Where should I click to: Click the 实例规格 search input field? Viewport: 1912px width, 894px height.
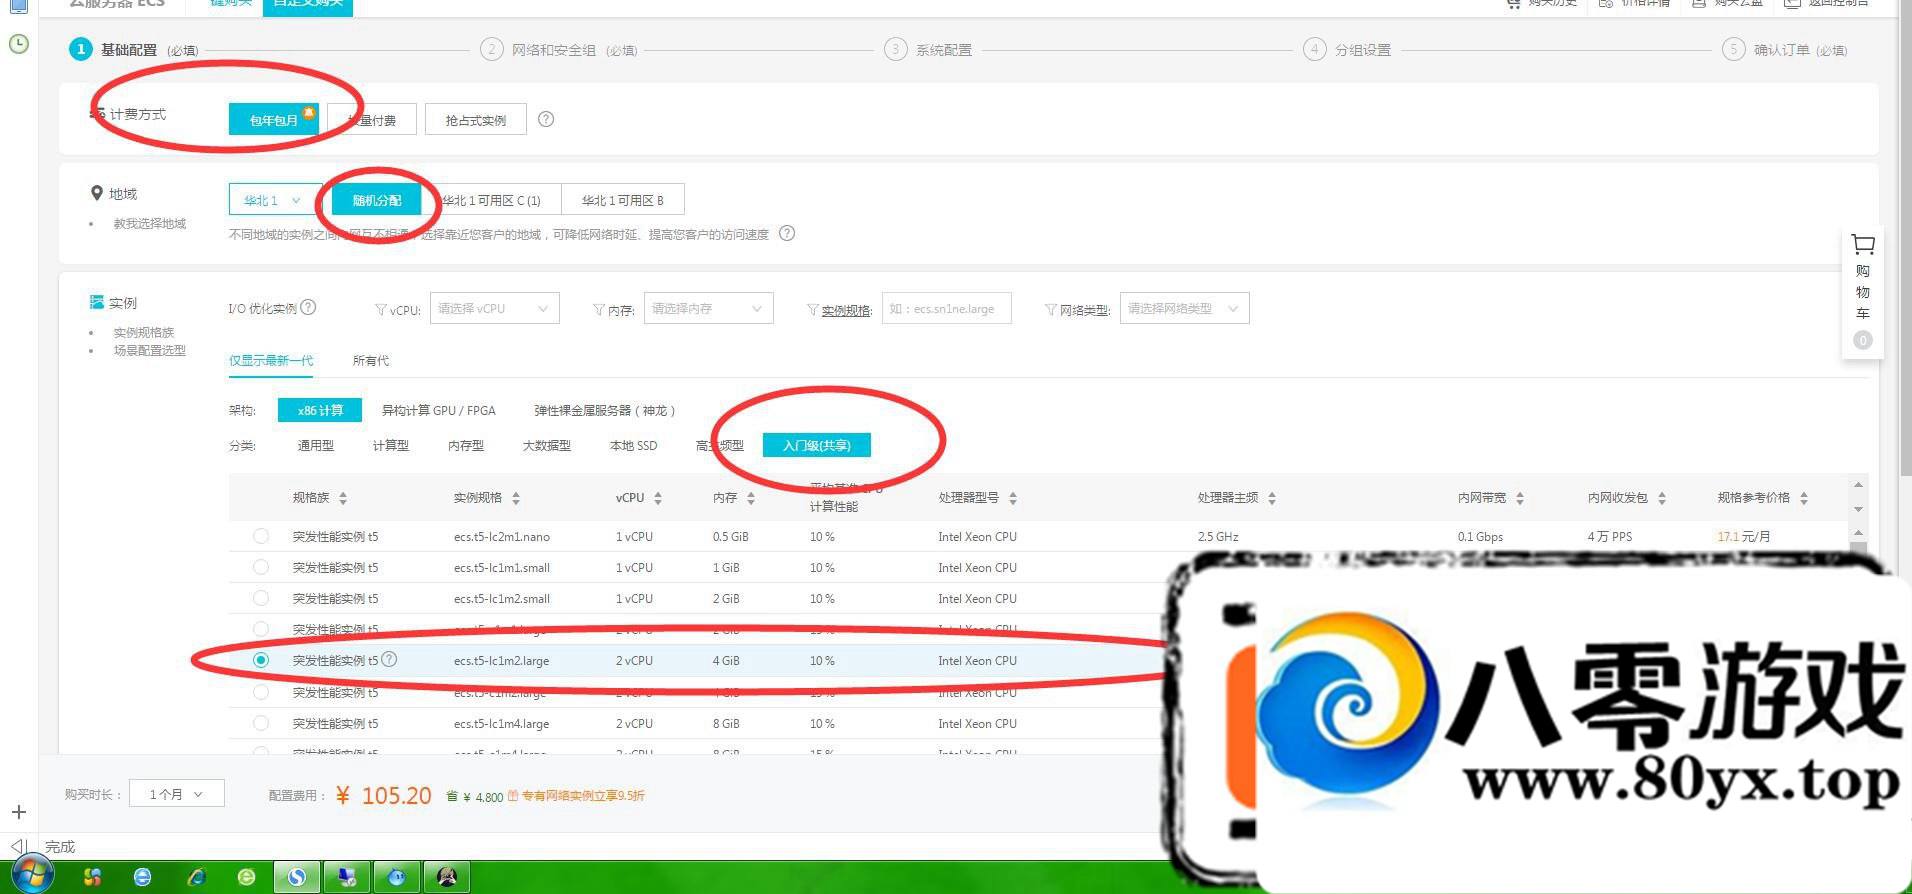[x=946, y=309]
